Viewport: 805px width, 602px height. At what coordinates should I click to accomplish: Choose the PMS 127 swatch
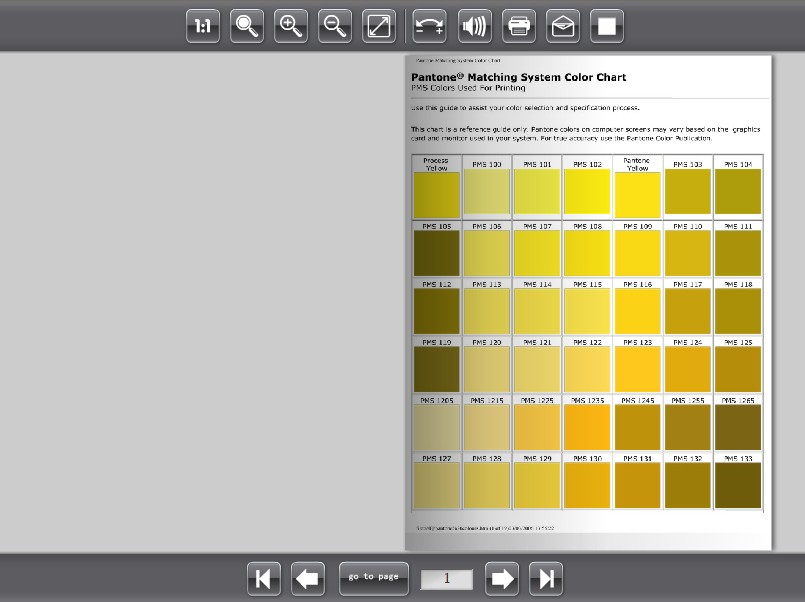pyautogui.click(x=437, y=485)
